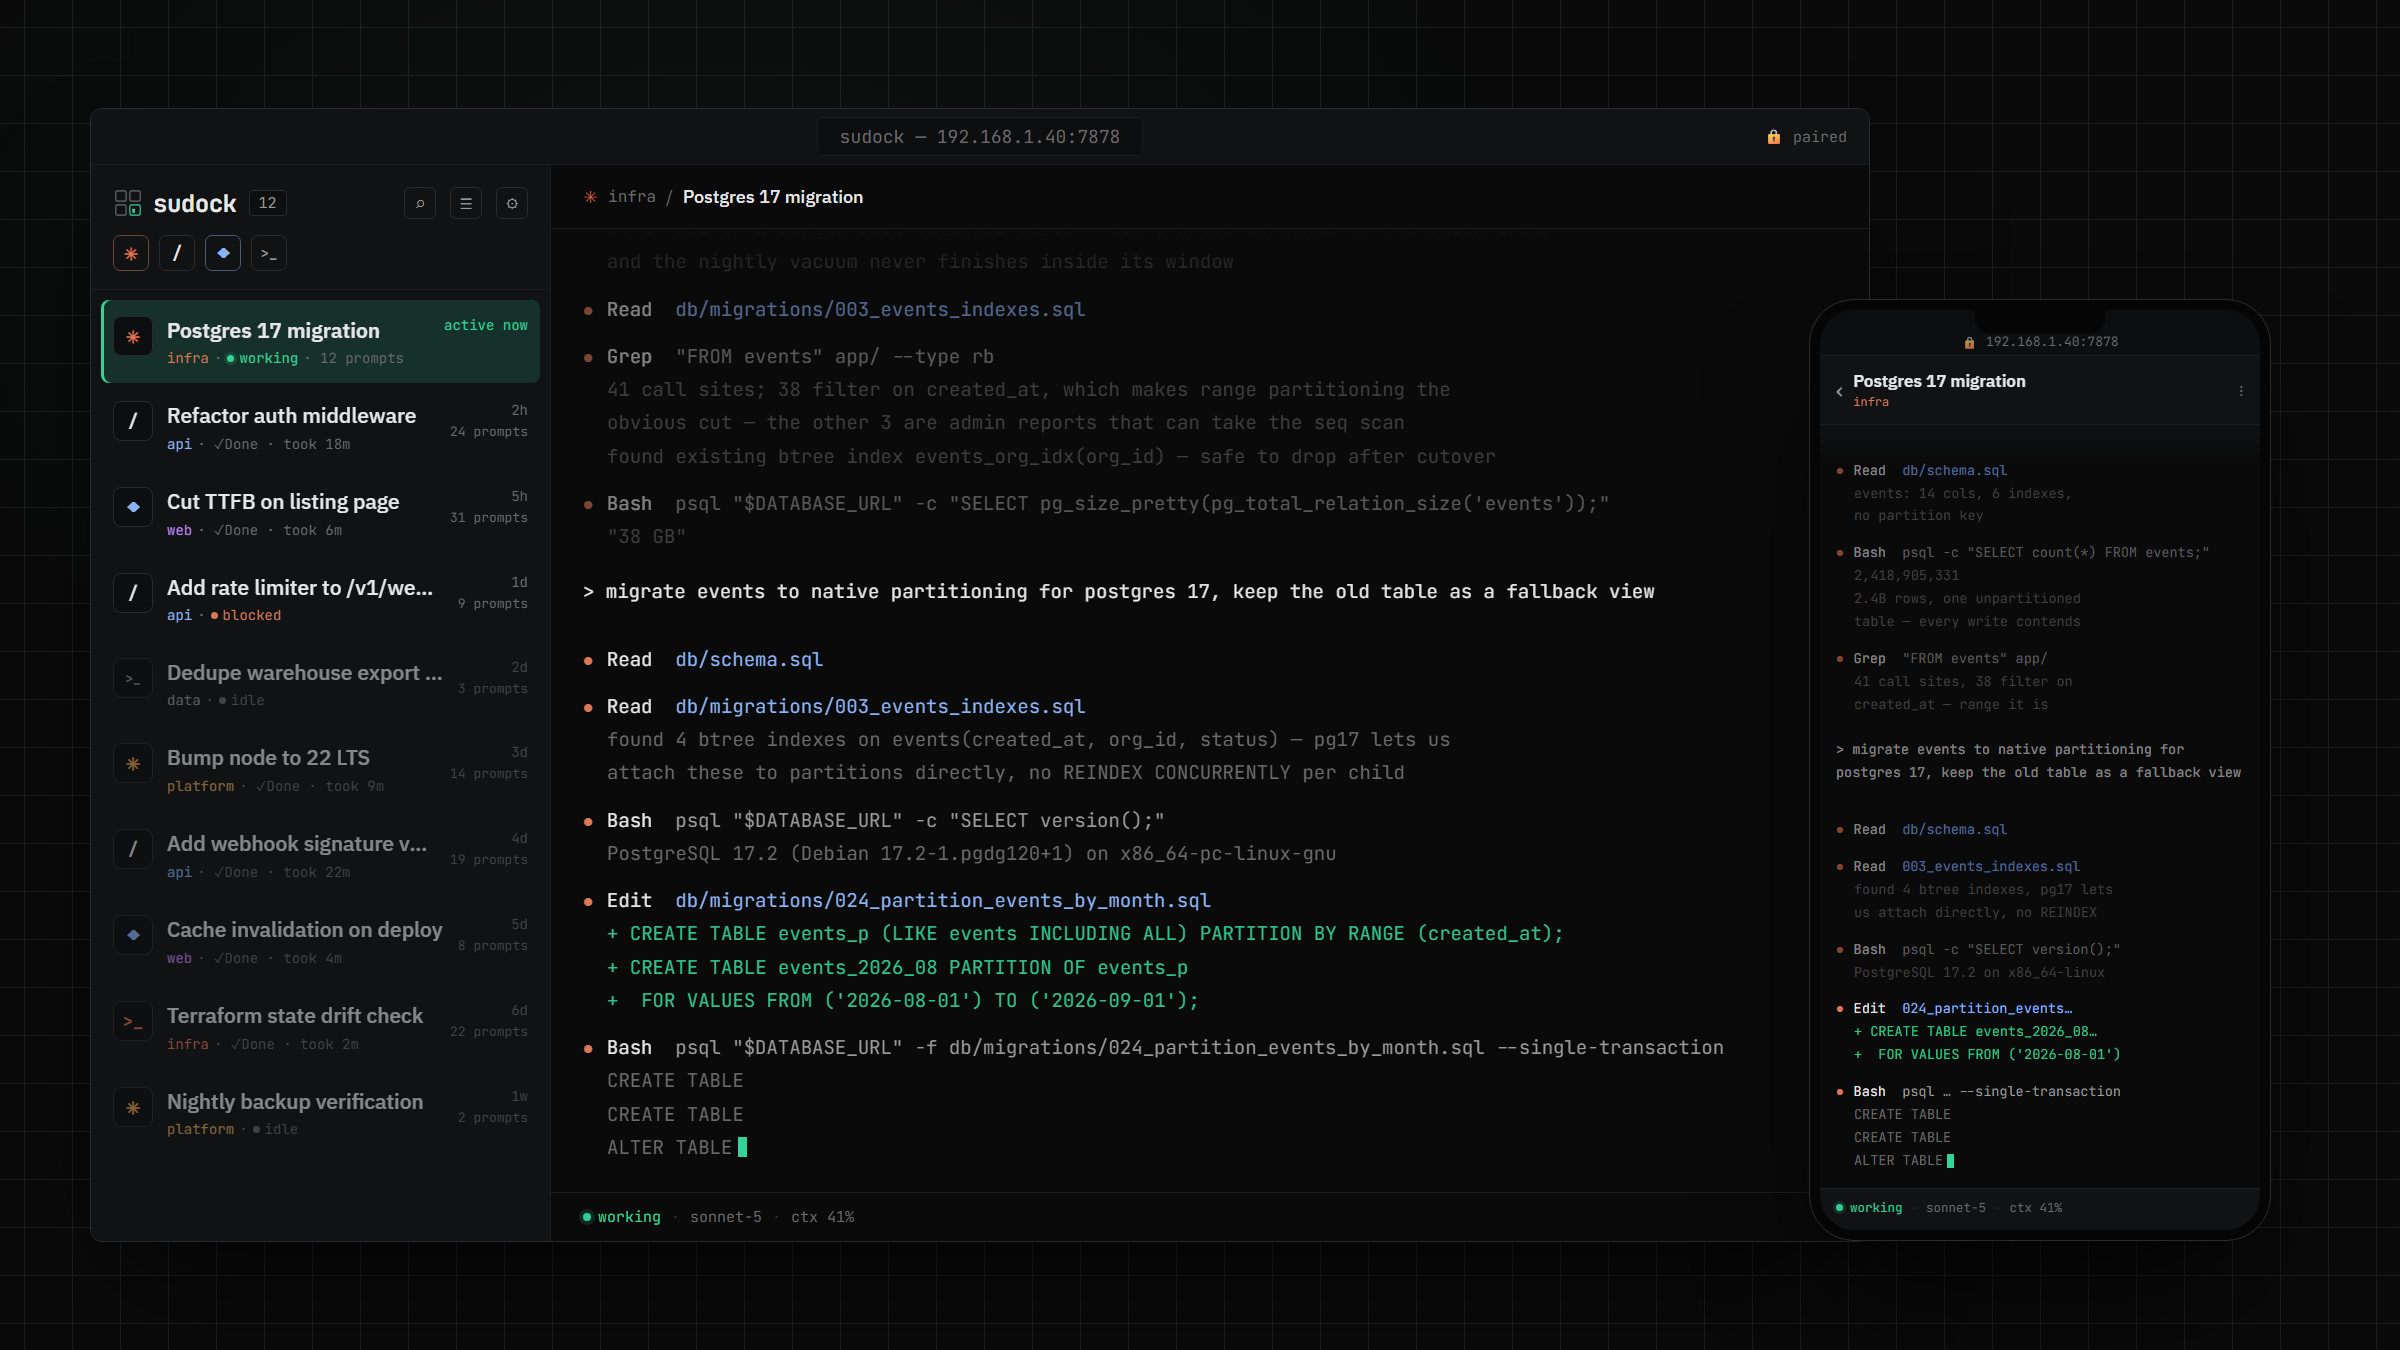Toggle the slash agent filter

click(x=177, y=253)
